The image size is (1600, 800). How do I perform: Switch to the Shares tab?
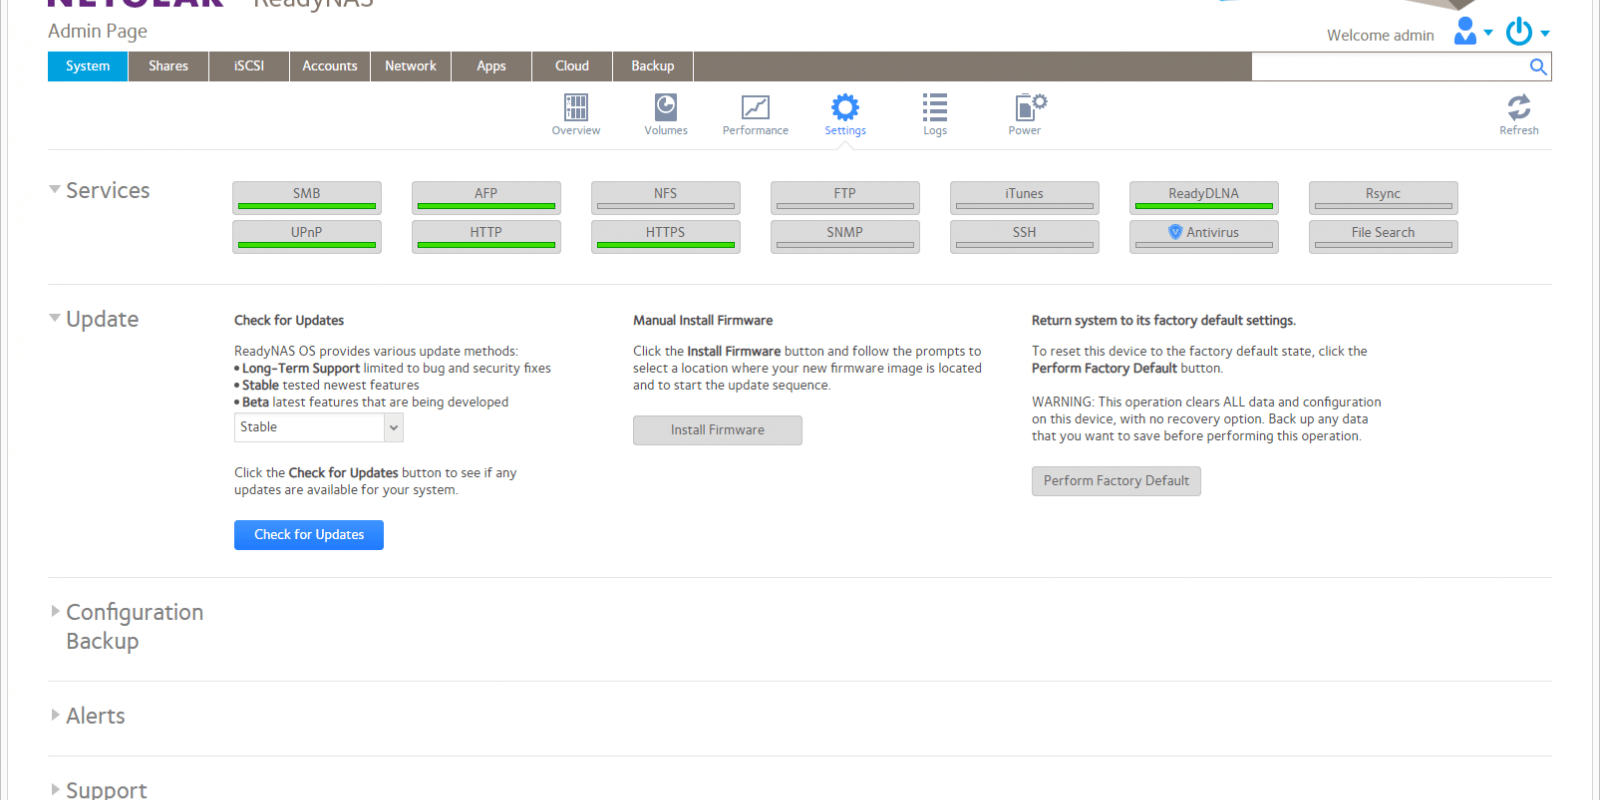tap(168, 66)
